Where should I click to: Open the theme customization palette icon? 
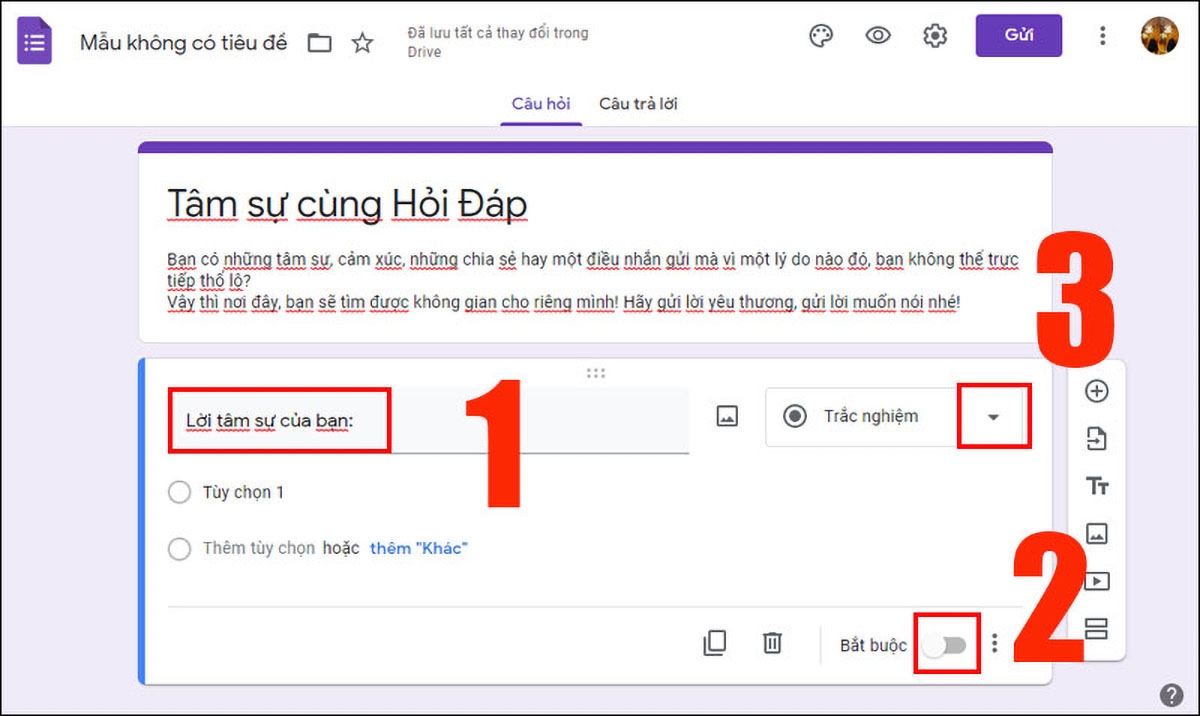click(x=820, y=35)
